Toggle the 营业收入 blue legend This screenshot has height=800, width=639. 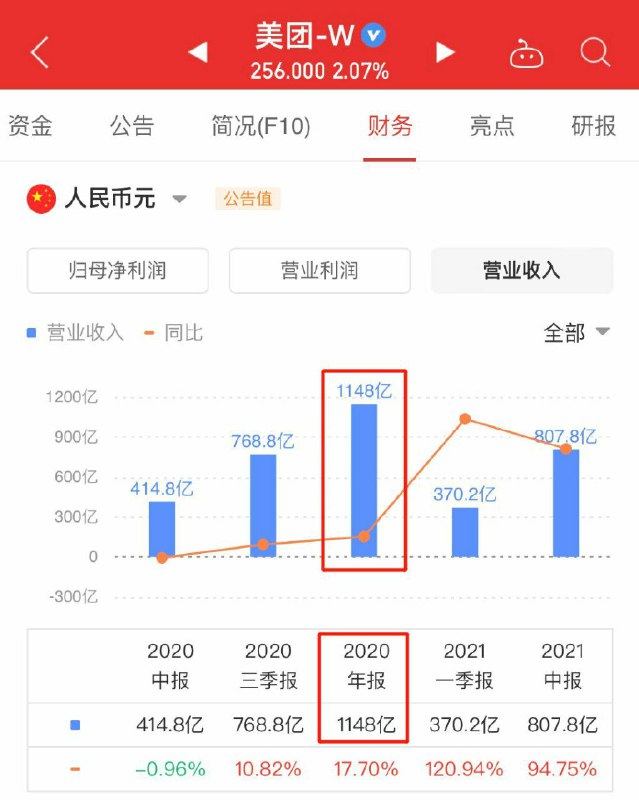pyautogui.click(x=75, y=333)
